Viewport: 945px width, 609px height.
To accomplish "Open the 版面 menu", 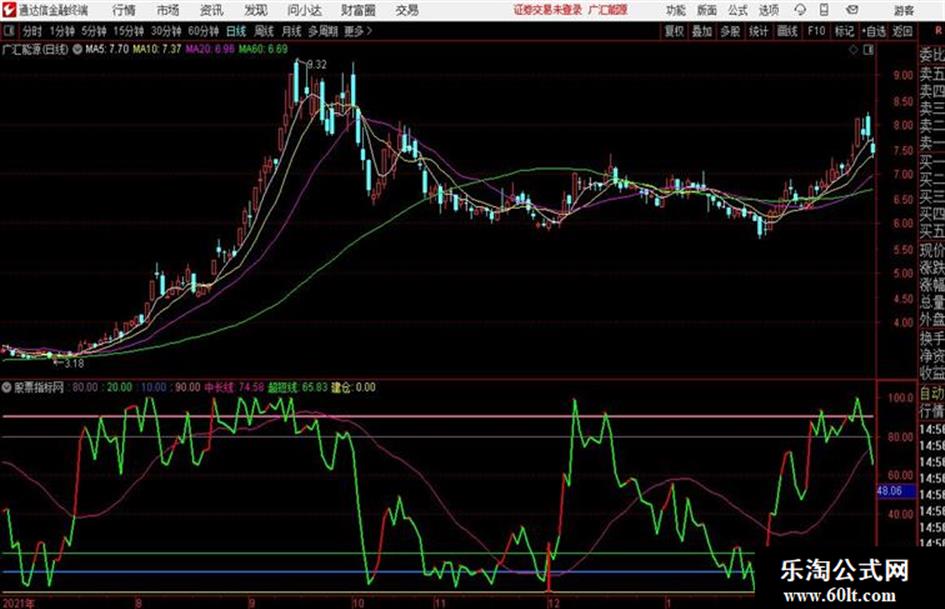I will click(706, 10).
